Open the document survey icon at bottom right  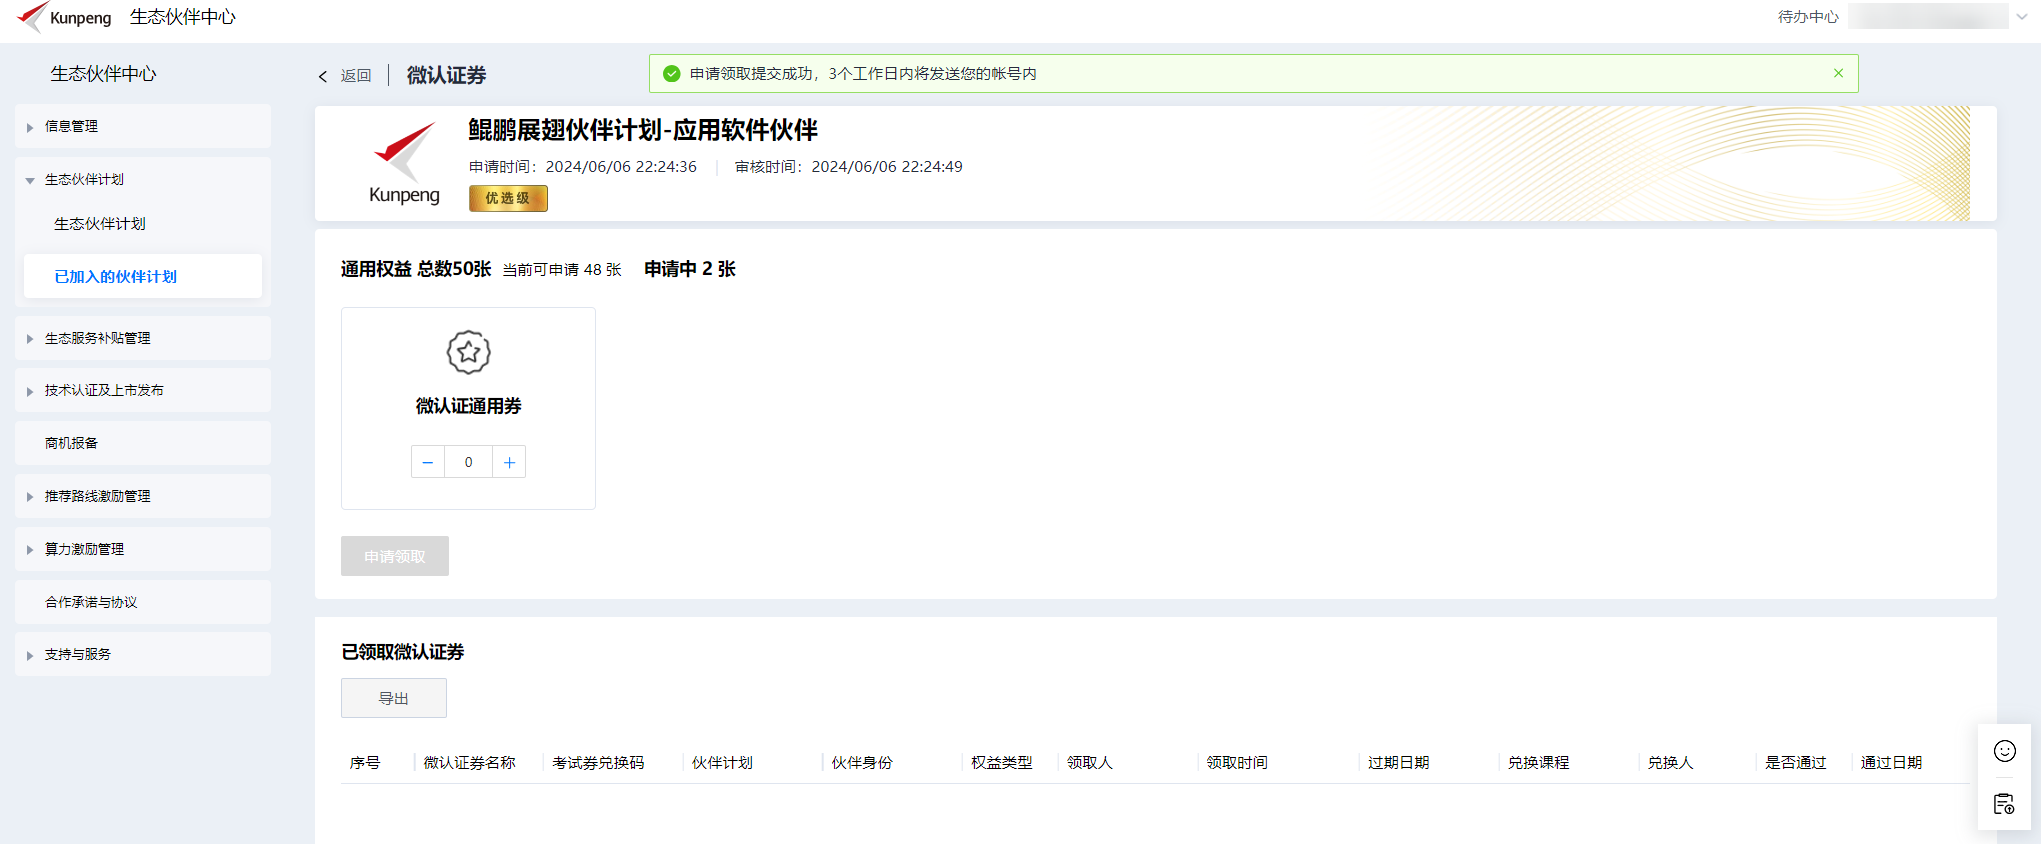[x=2004, y=804]
